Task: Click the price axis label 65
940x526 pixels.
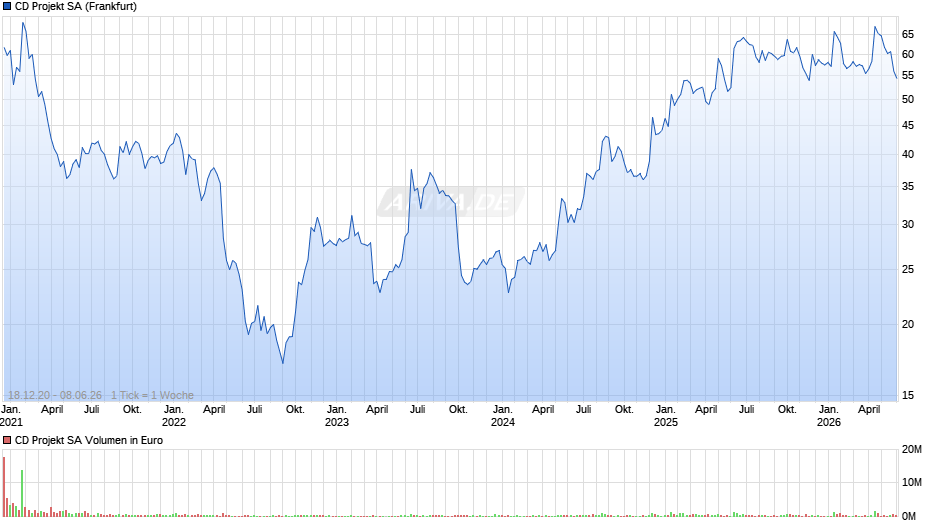Action: pyautogui.click(x=908, y=35)
